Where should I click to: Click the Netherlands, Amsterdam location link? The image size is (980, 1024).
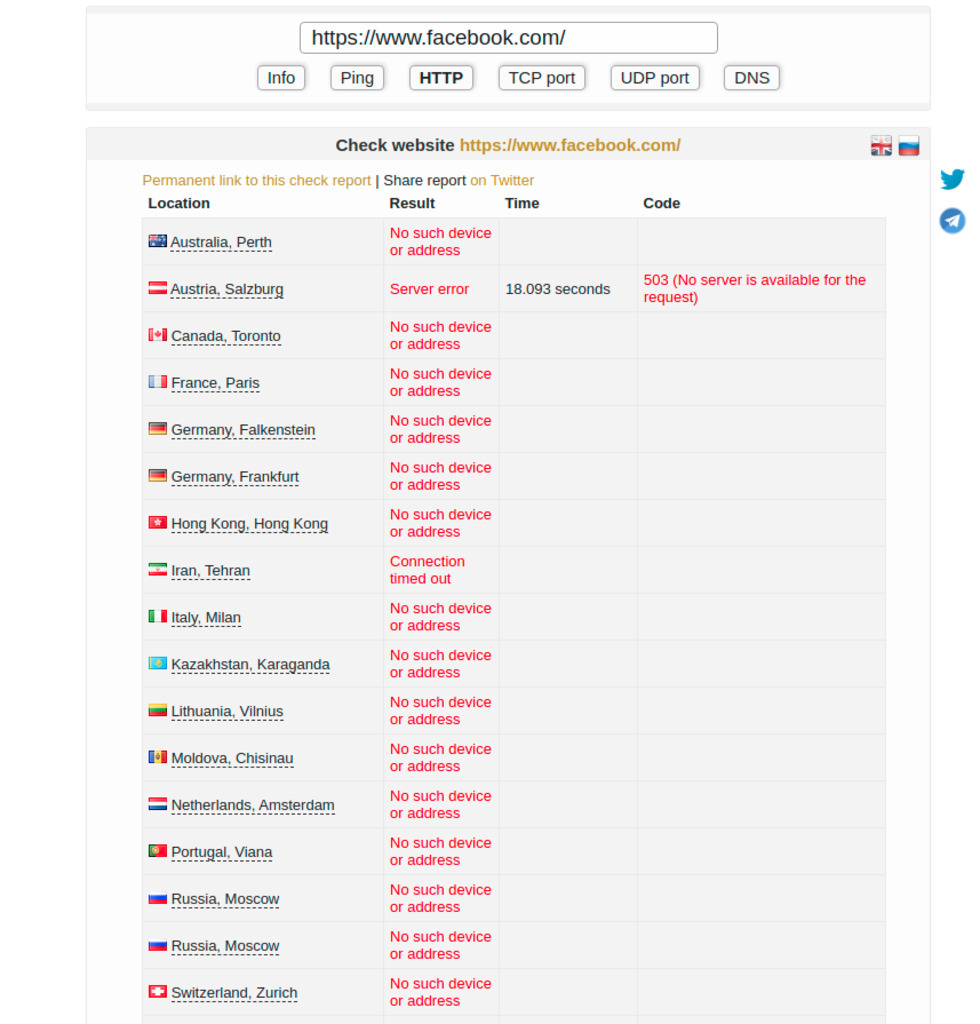pyautogui.click(x=252, y=805)
